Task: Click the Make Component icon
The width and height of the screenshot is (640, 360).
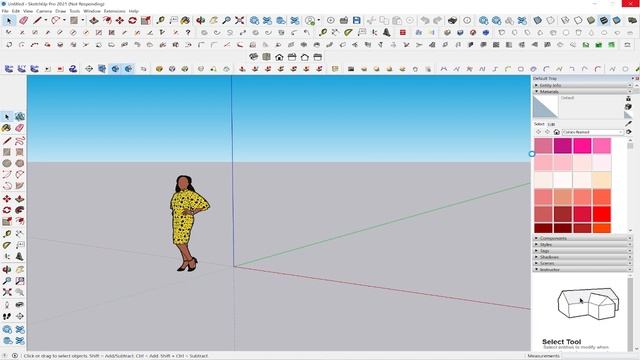Action: (x=20, y=117)
